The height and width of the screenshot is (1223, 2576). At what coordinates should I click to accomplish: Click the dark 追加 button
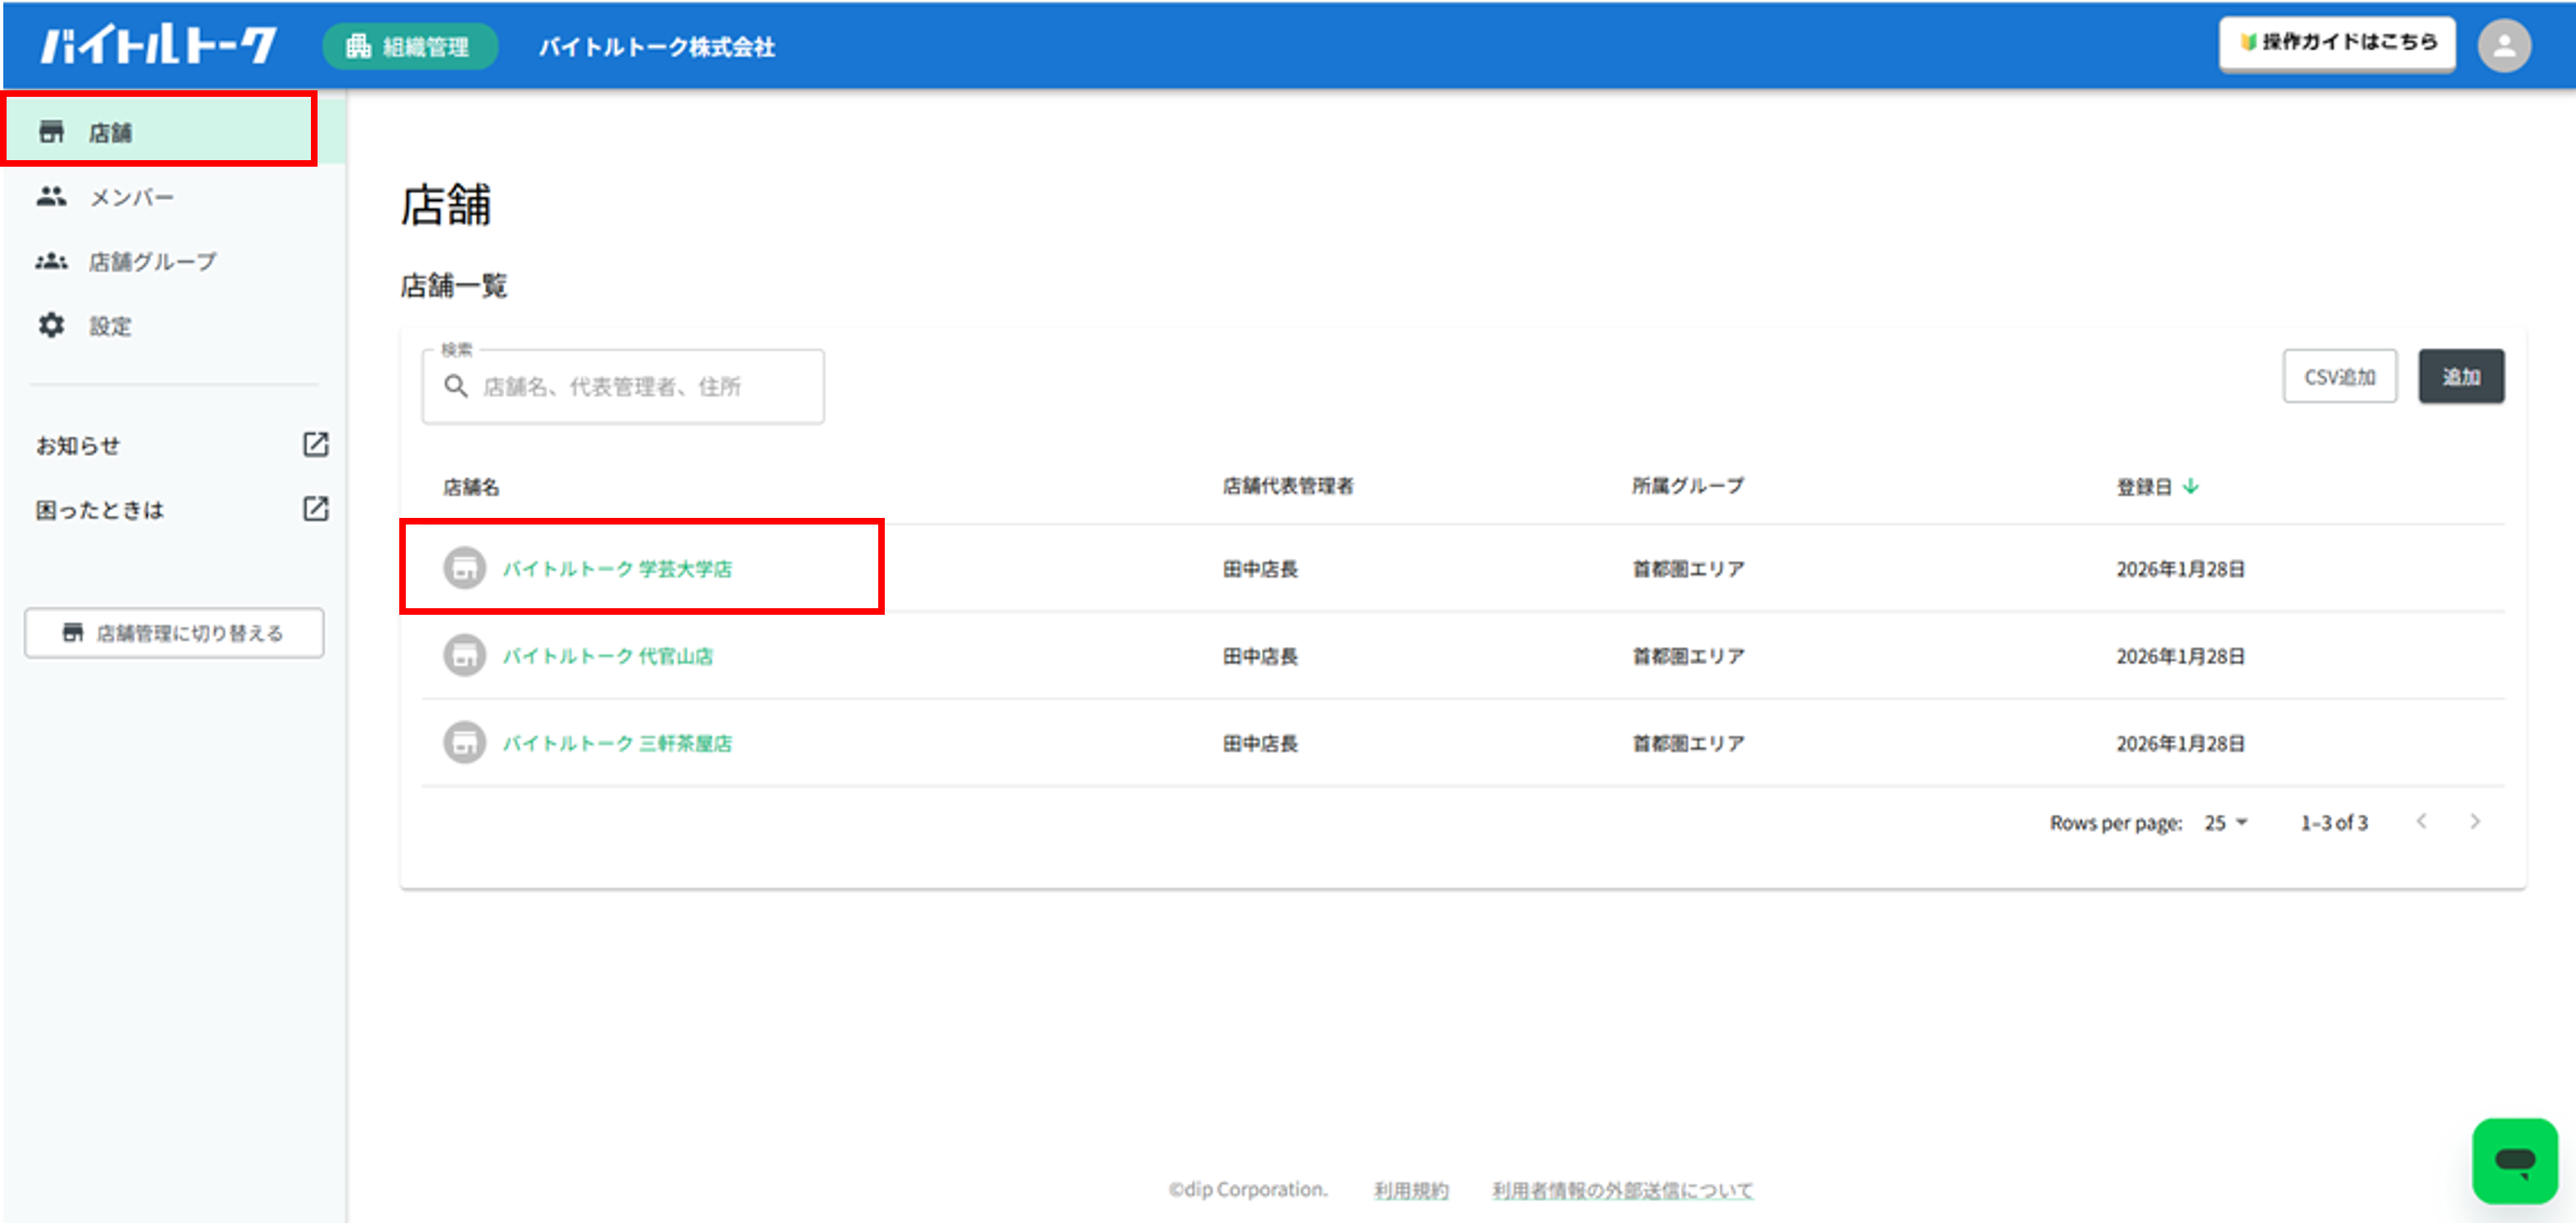pyautogui.click(x=2461, y=377)
